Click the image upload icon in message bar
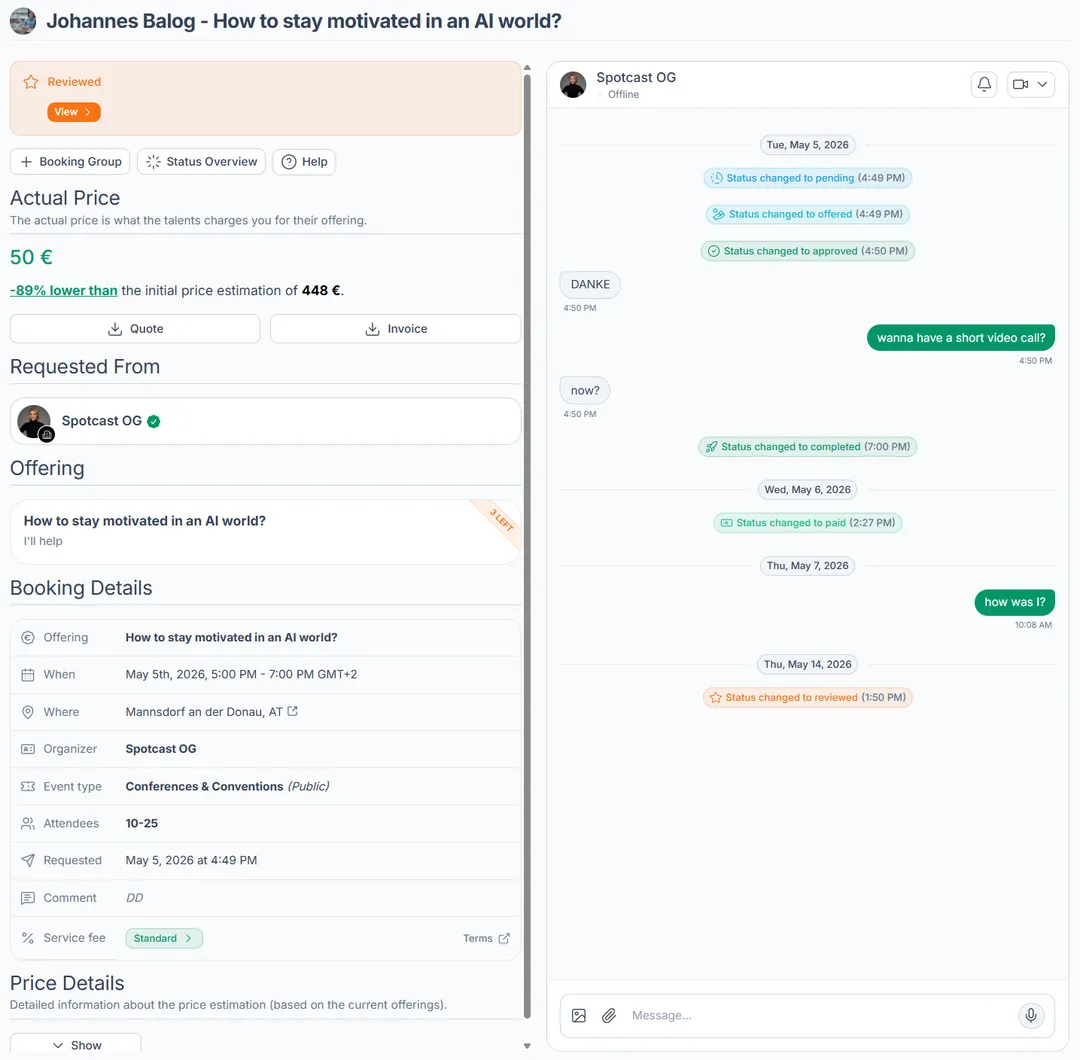 579,1015
